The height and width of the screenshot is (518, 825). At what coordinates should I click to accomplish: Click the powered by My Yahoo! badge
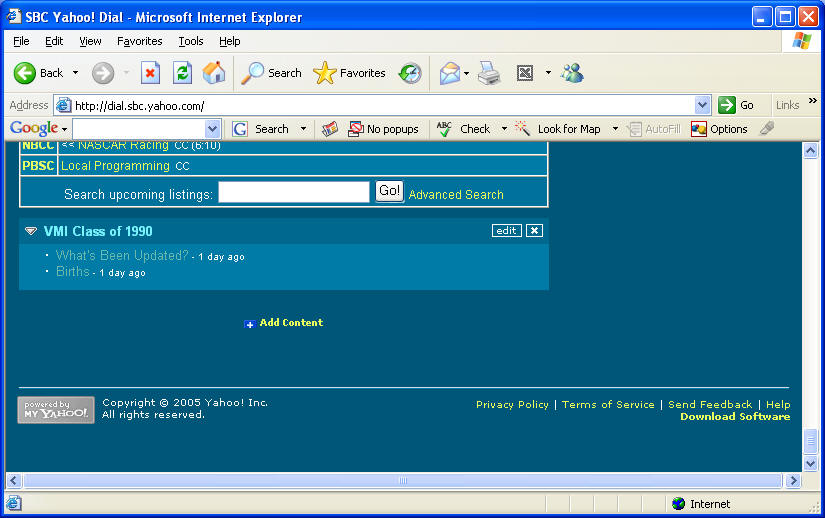click(56, 410)
